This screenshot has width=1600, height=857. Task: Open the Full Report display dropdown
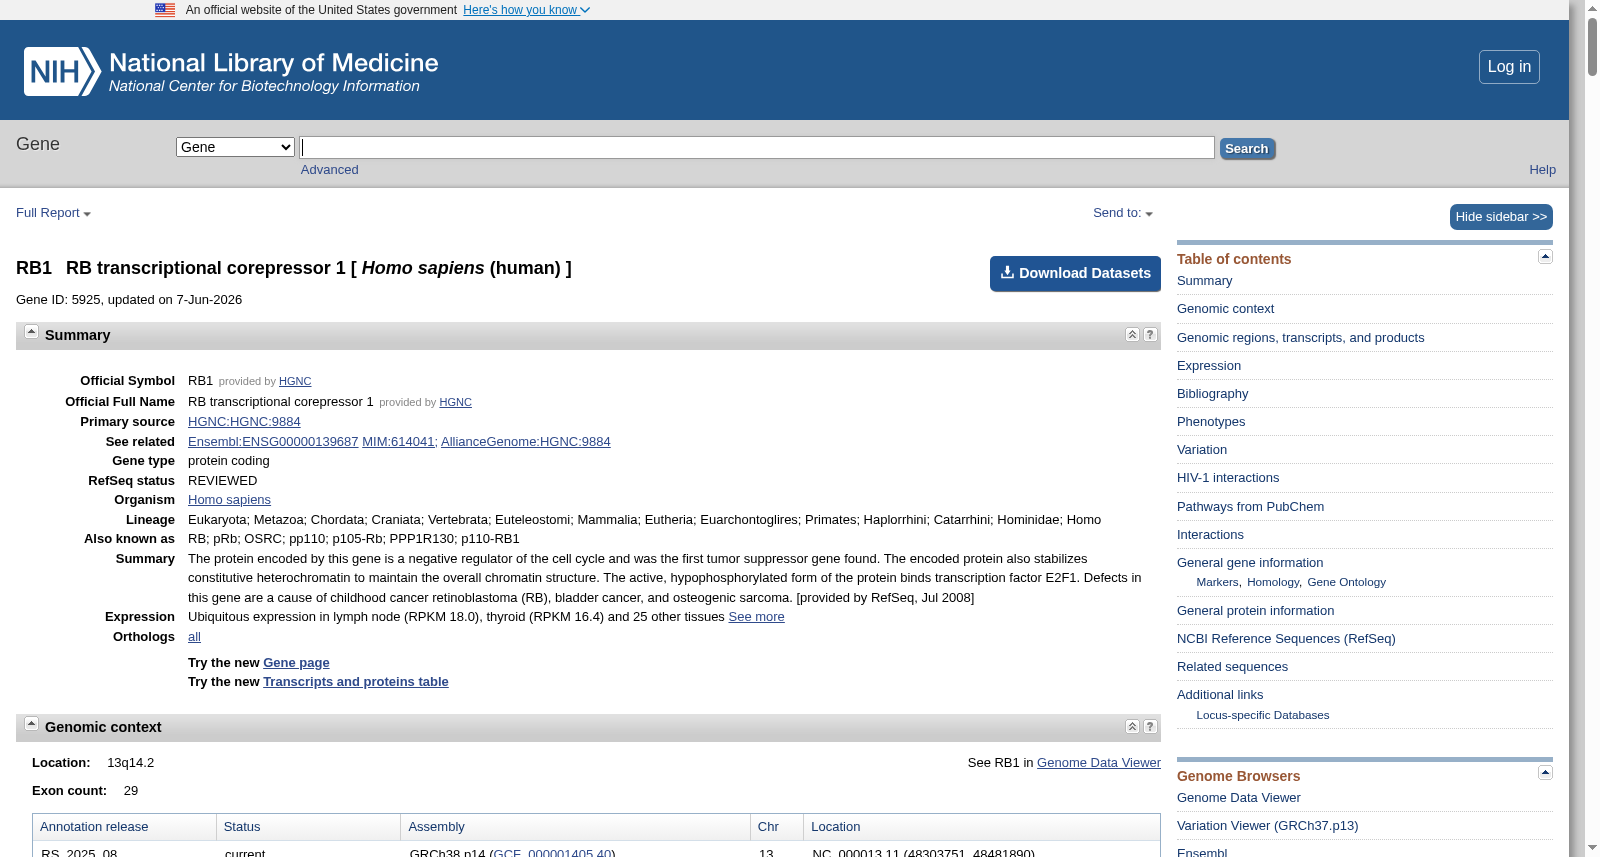(x=53, y=213)
